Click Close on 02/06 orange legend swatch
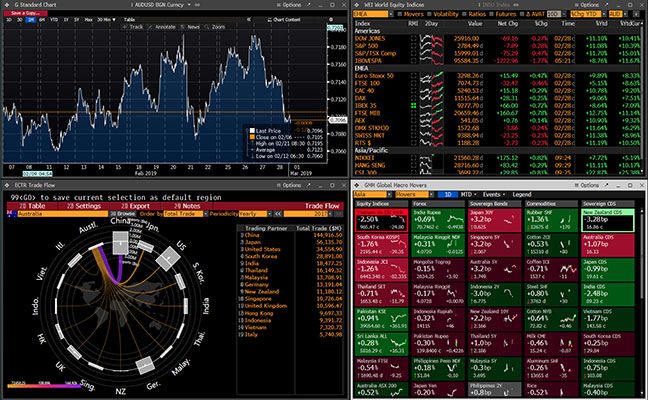The image size is (648, 400). point(252,137)
